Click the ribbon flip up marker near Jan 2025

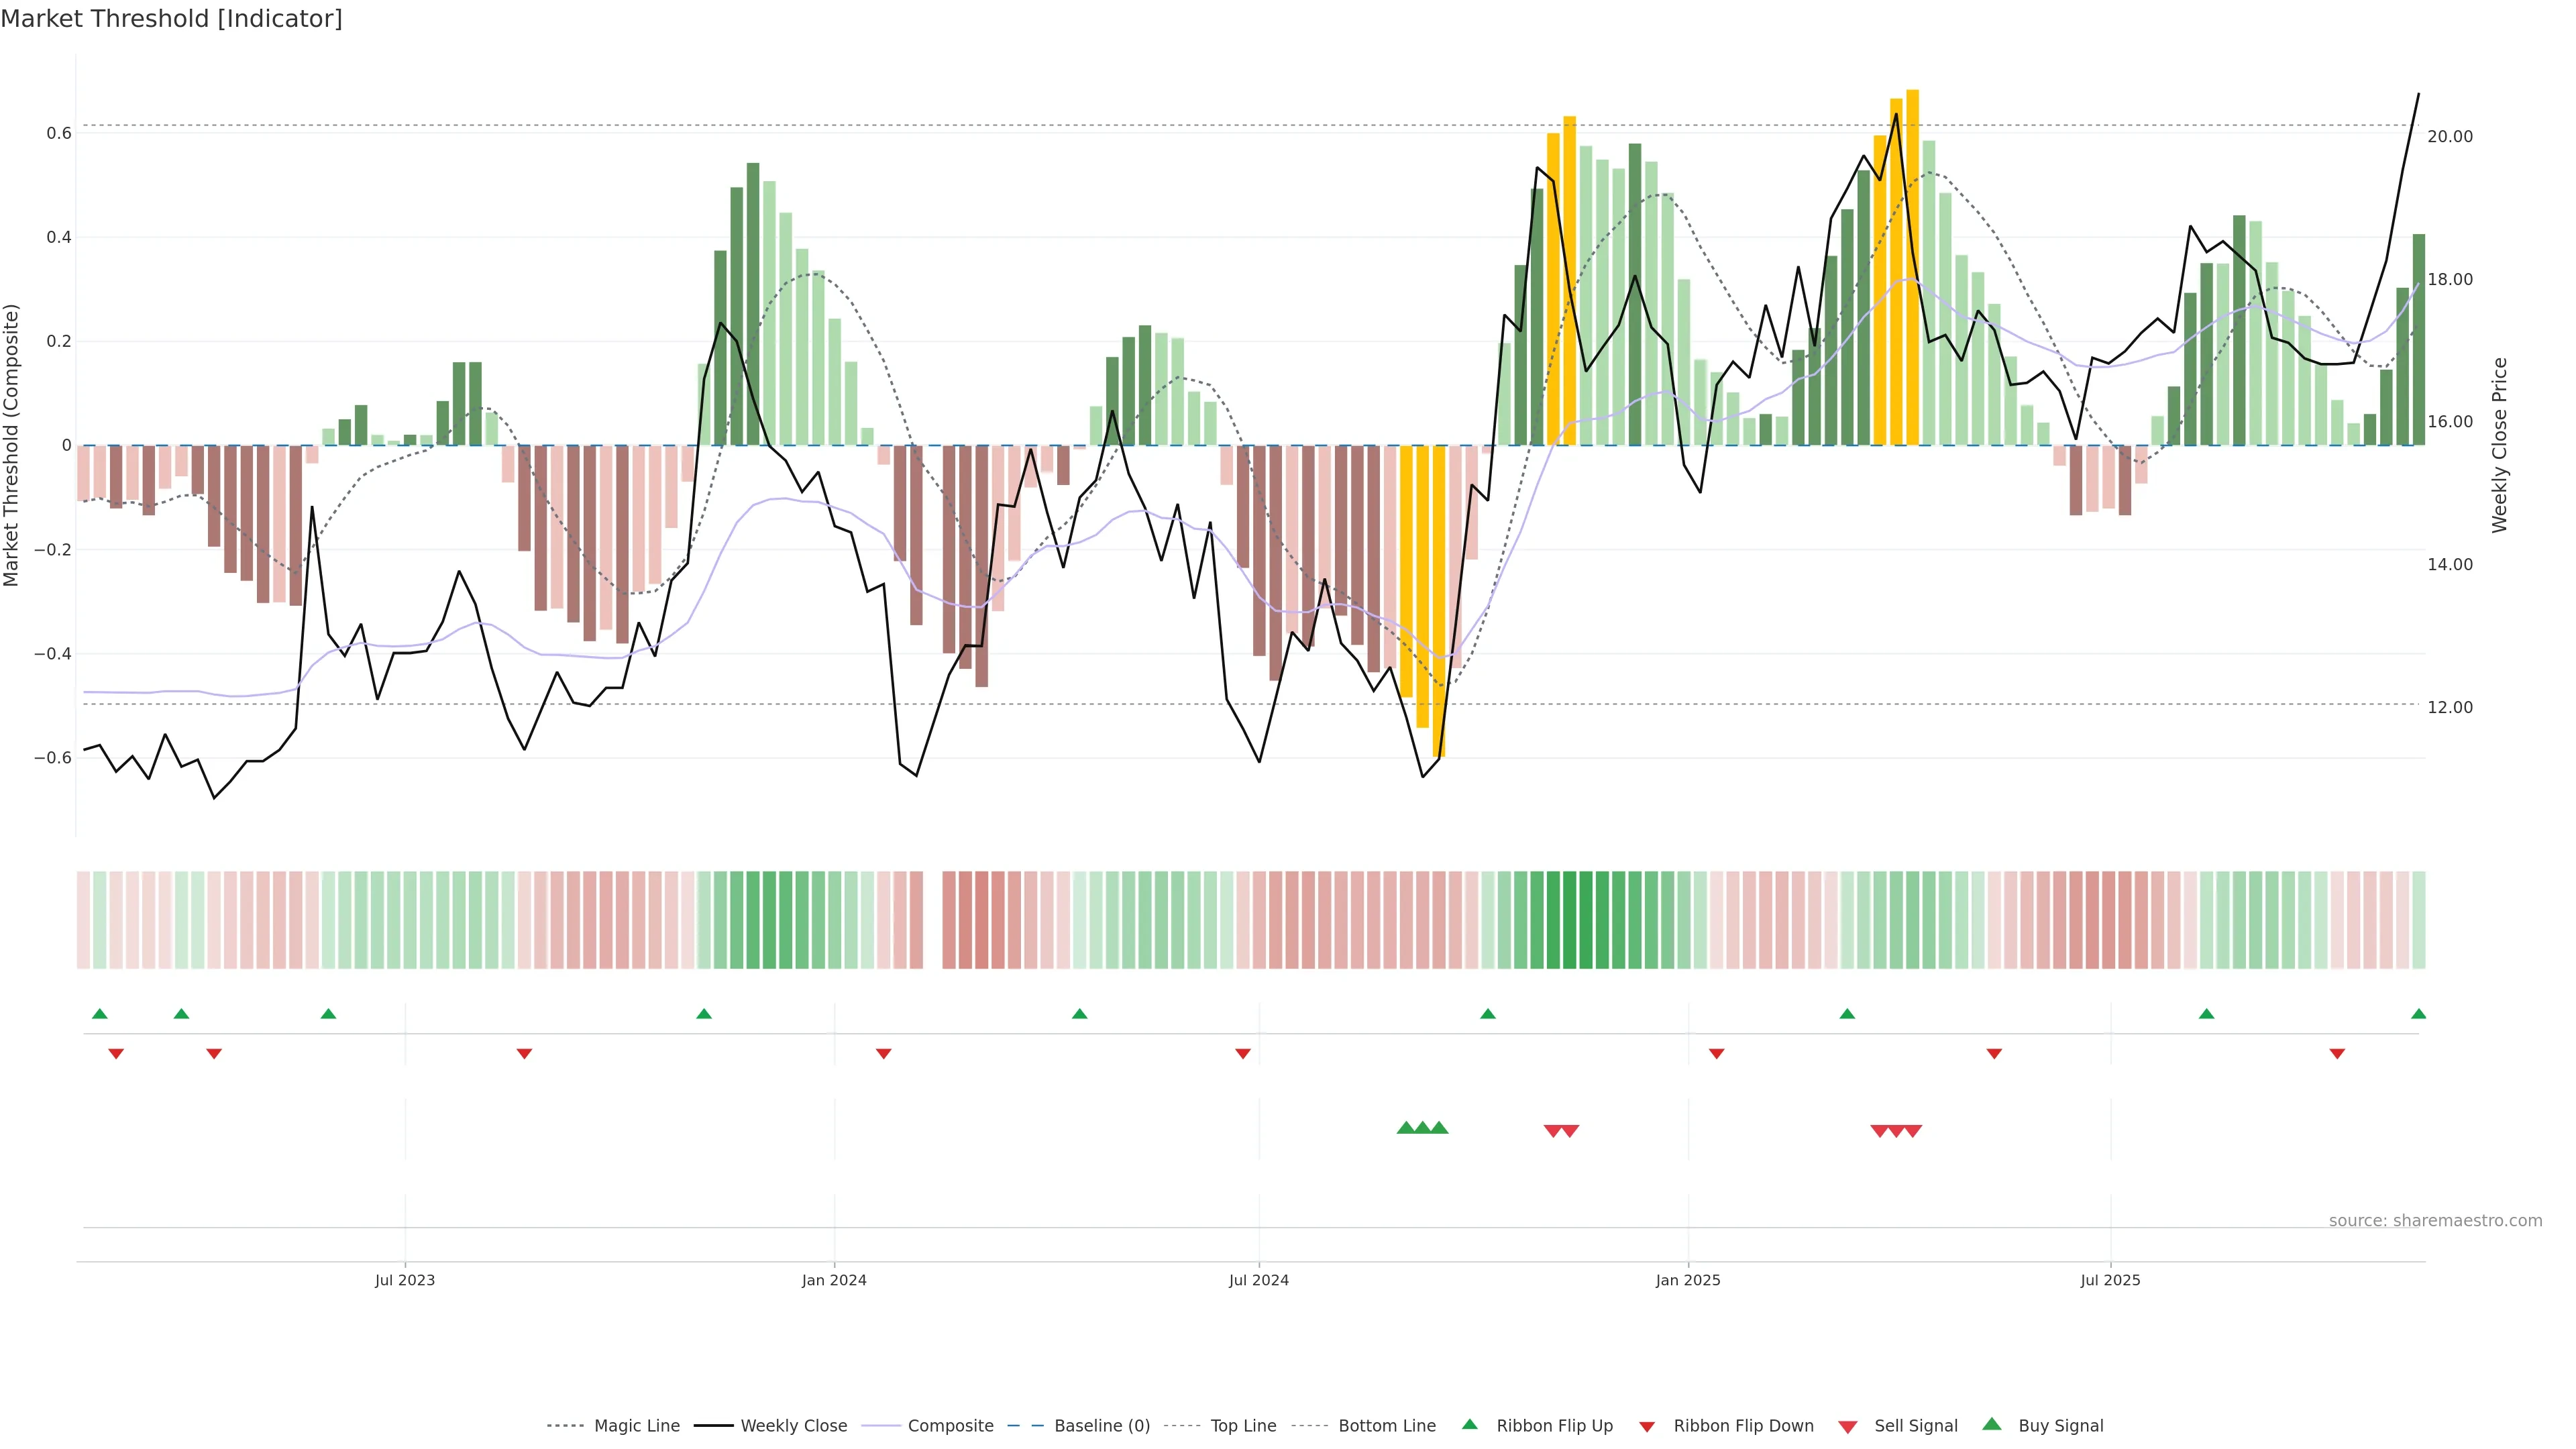pos(1847,1014)
